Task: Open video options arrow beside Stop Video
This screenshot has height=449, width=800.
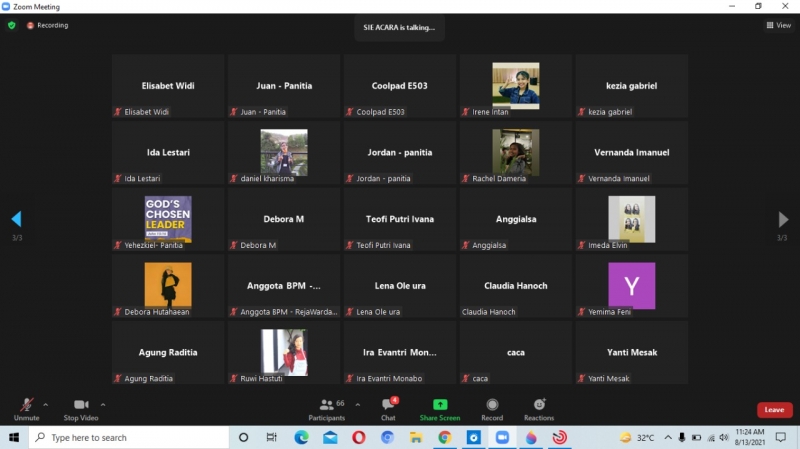Action: coord(103,405)
